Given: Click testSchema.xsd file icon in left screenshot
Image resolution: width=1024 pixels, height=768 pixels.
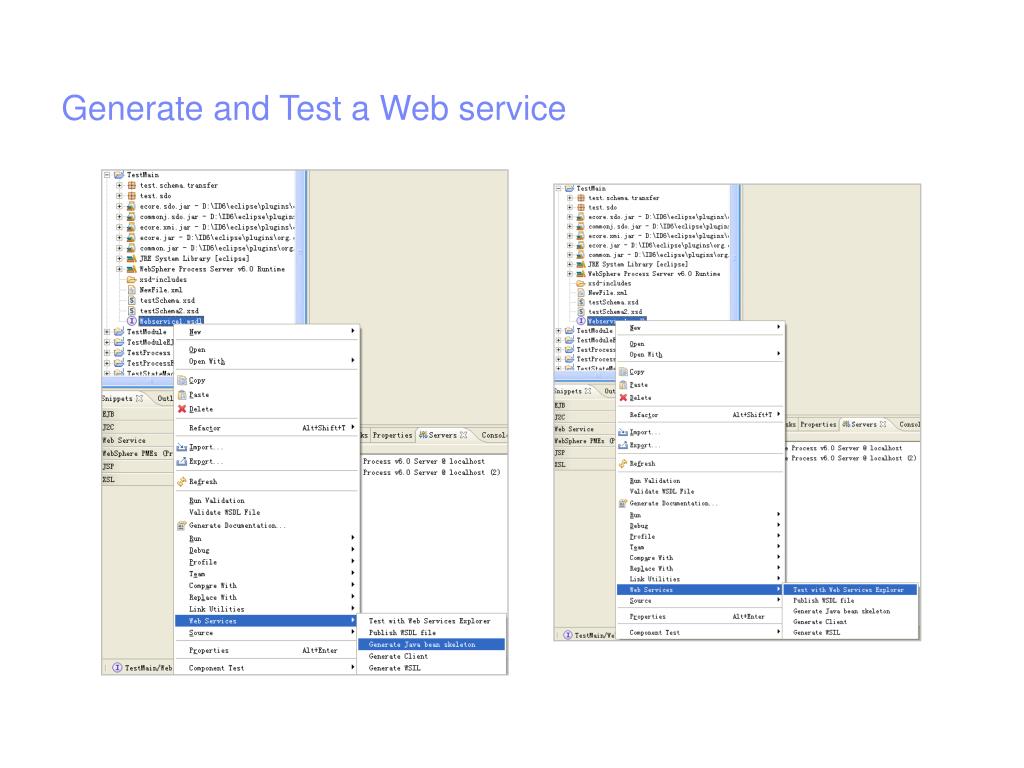Looking at the screenshot, I should pos(131,300).
